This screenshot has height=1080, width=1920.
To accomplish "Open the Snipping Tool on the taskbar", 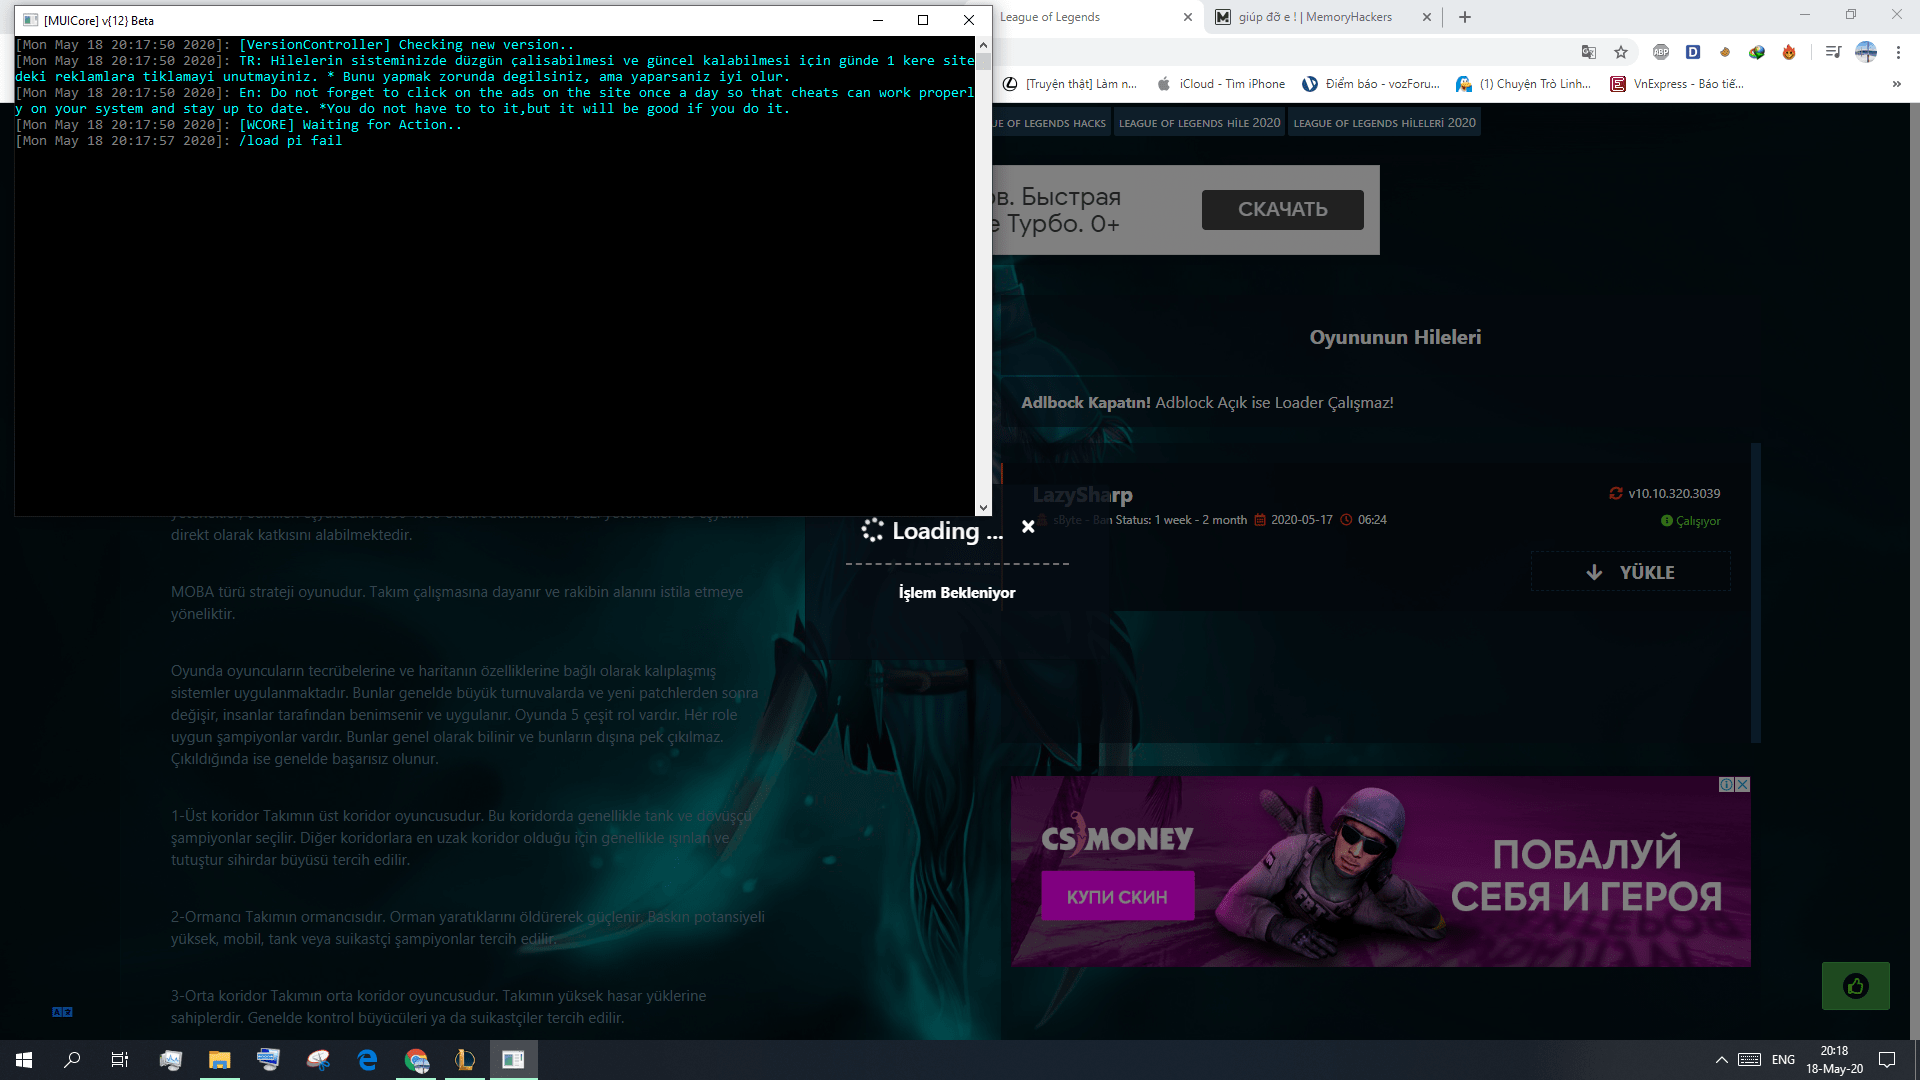I will [318, 1060].
